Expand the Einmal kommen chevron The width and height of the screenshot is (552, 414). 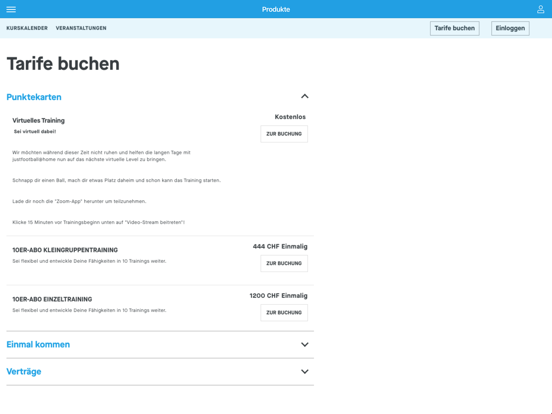tap(305, 344)
